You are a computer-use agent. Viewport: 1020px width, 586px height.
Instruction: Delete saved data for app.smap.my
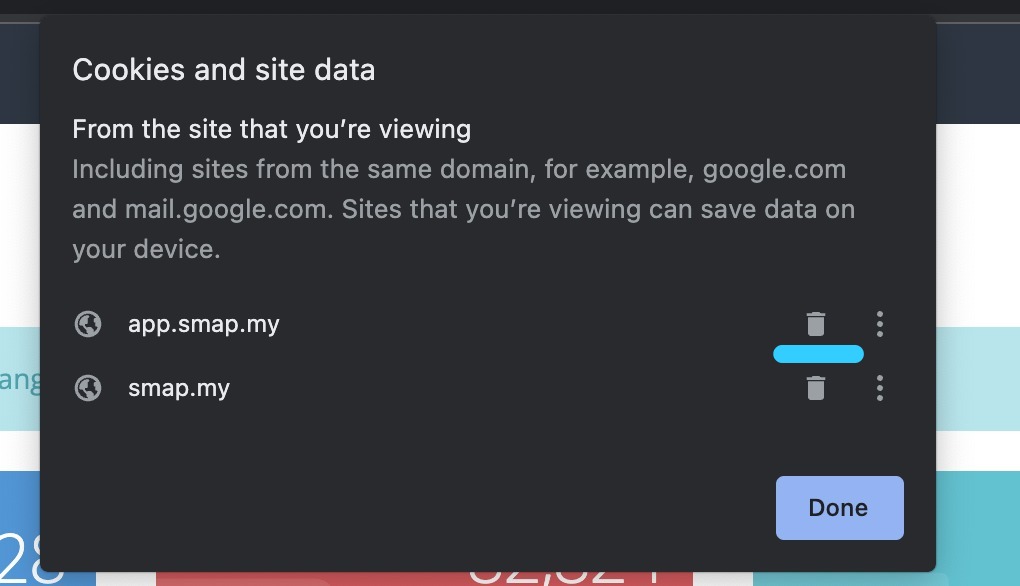coord(815,324)
